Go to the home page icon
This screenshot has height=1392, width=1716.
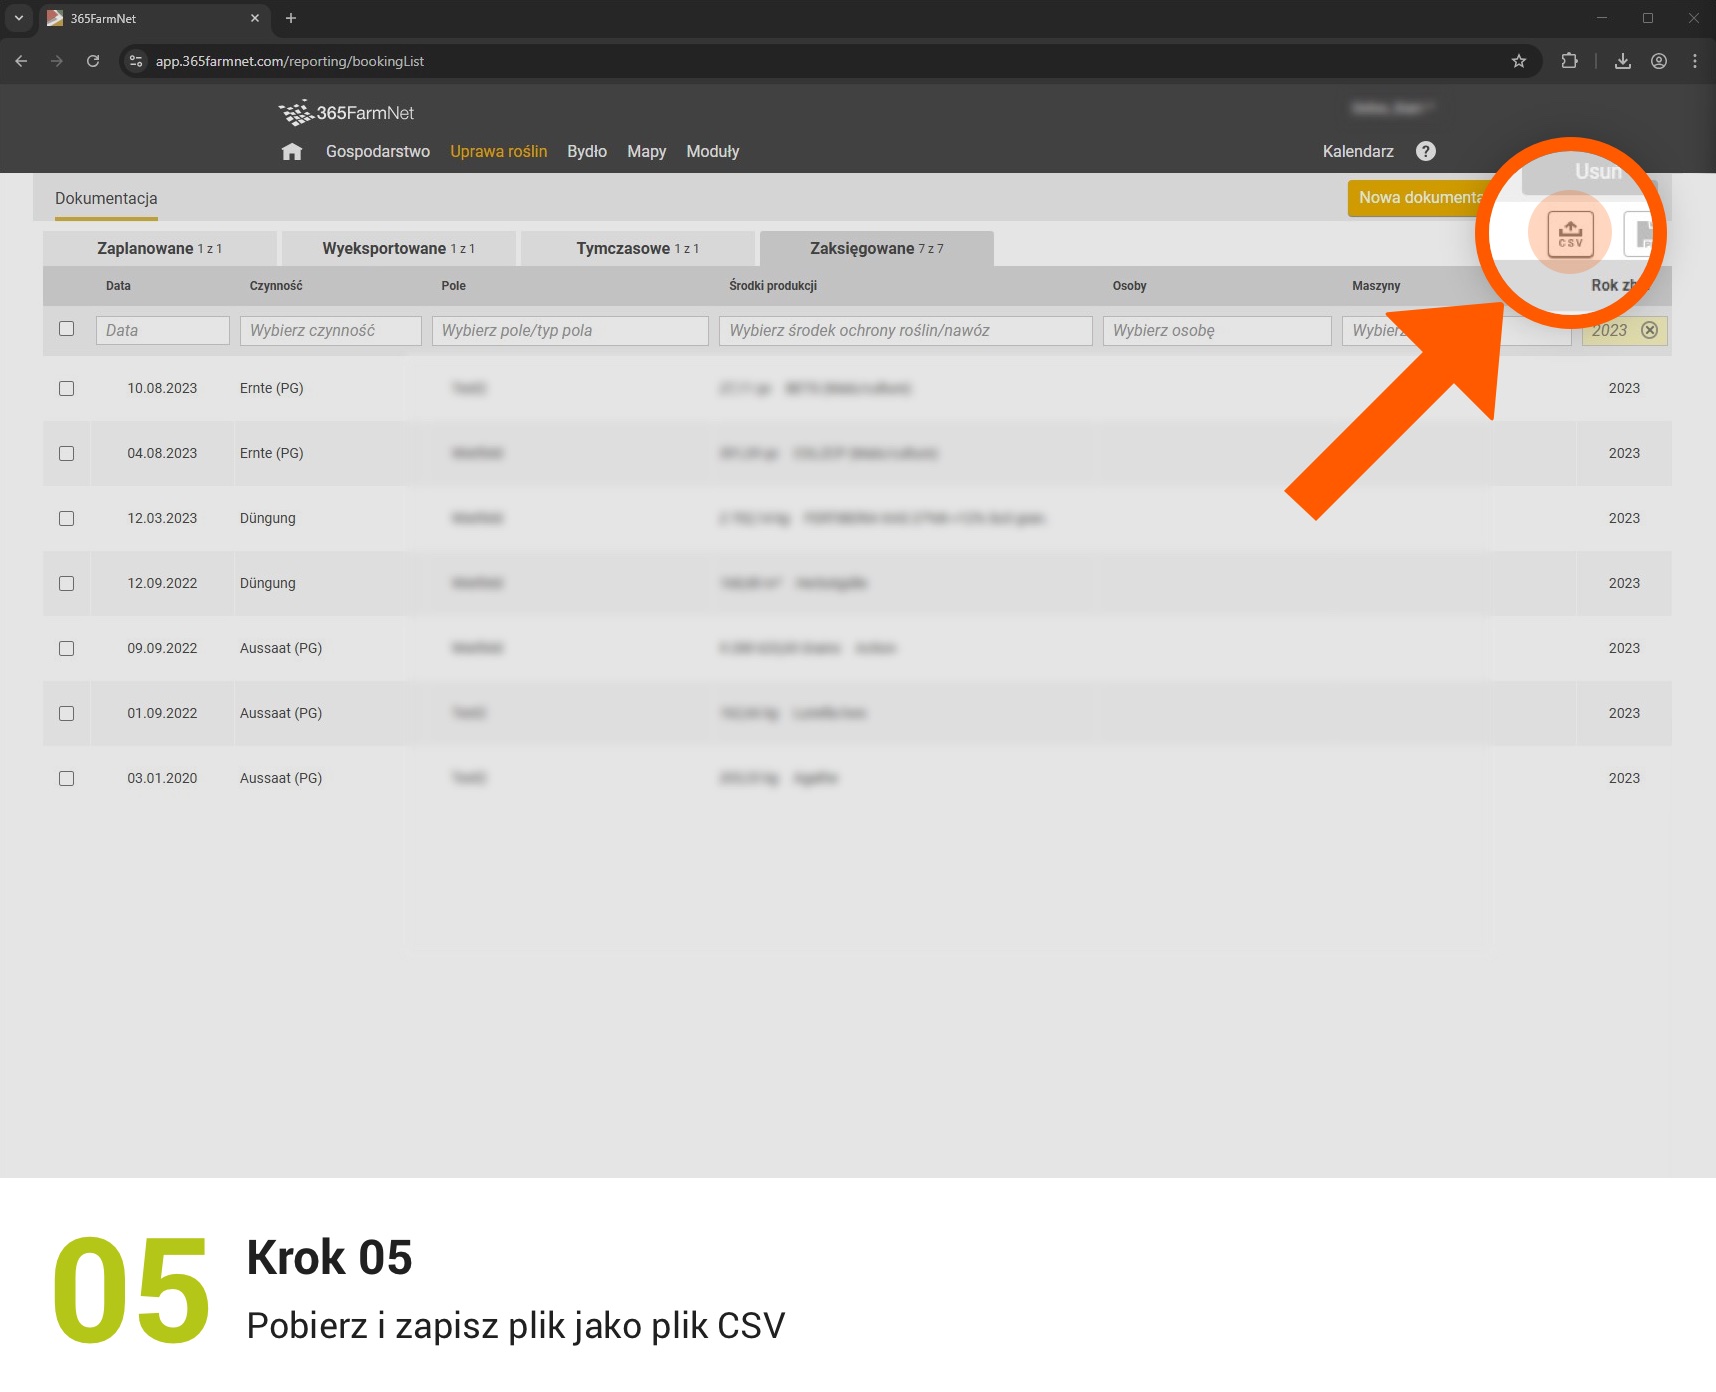292,152
